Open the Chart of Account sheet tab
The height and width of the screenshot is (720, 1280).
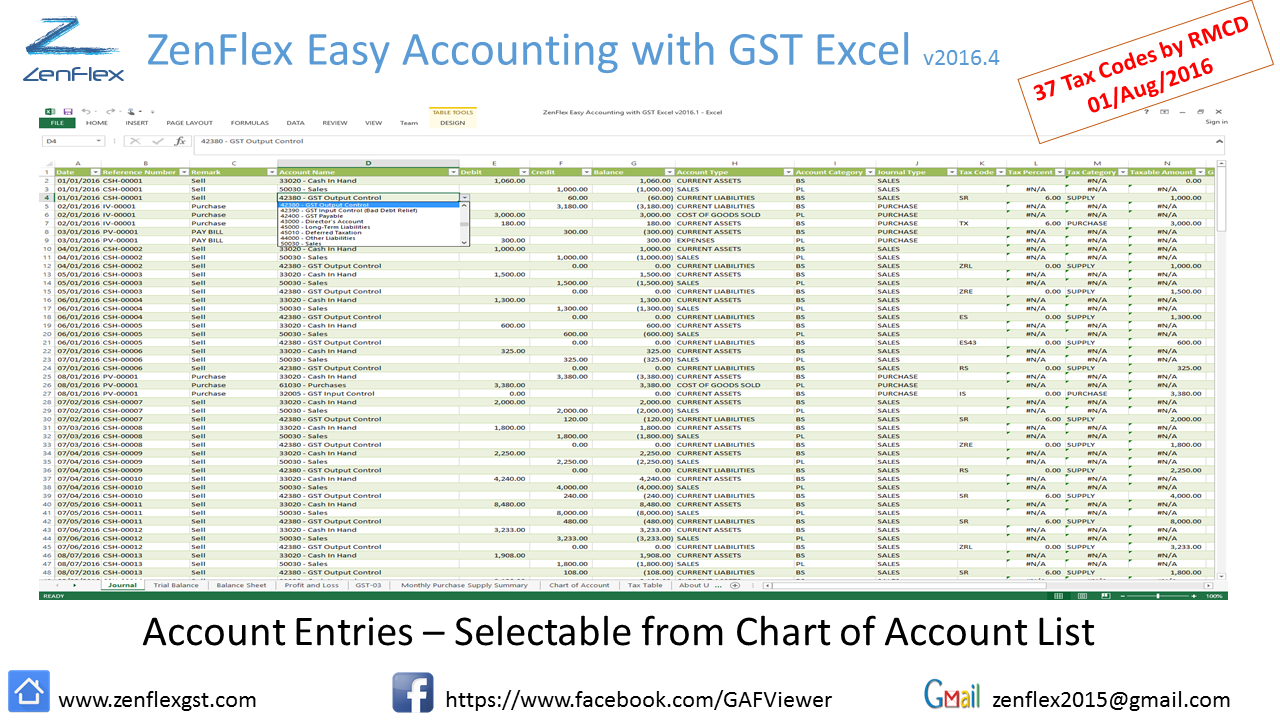(579, 585)
